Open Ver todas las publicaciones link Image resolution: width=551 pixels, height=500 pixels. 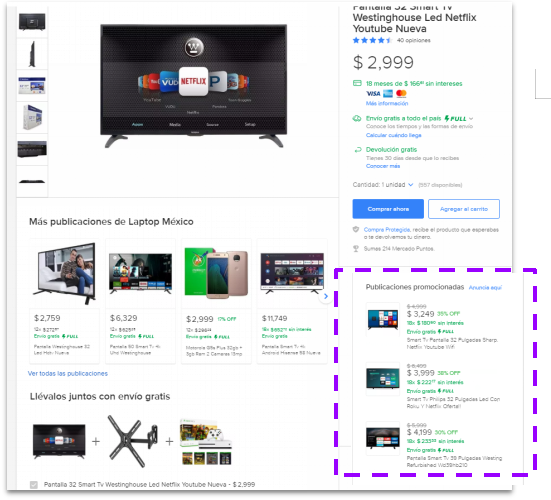pos(68,374)
